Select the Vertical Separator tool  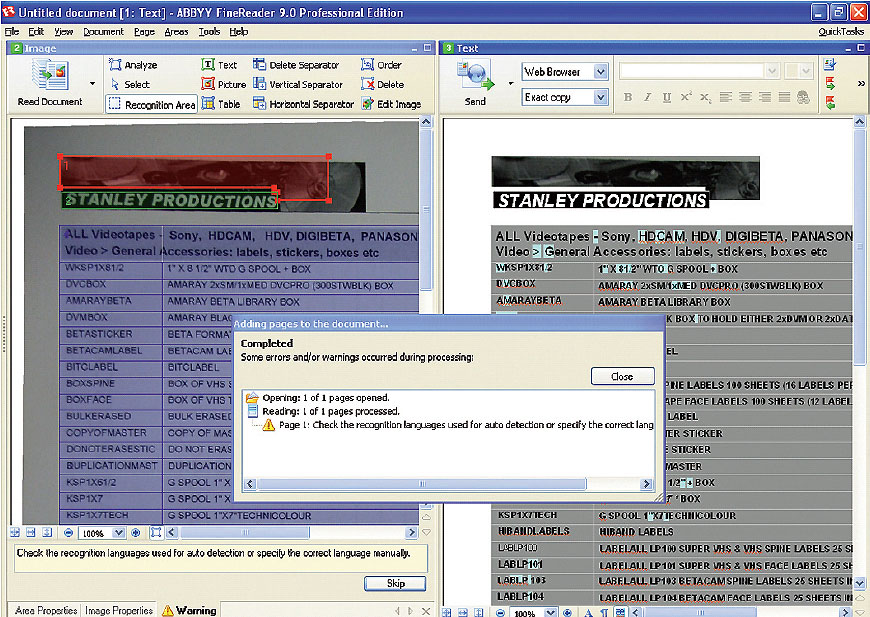tap(297, 85)
